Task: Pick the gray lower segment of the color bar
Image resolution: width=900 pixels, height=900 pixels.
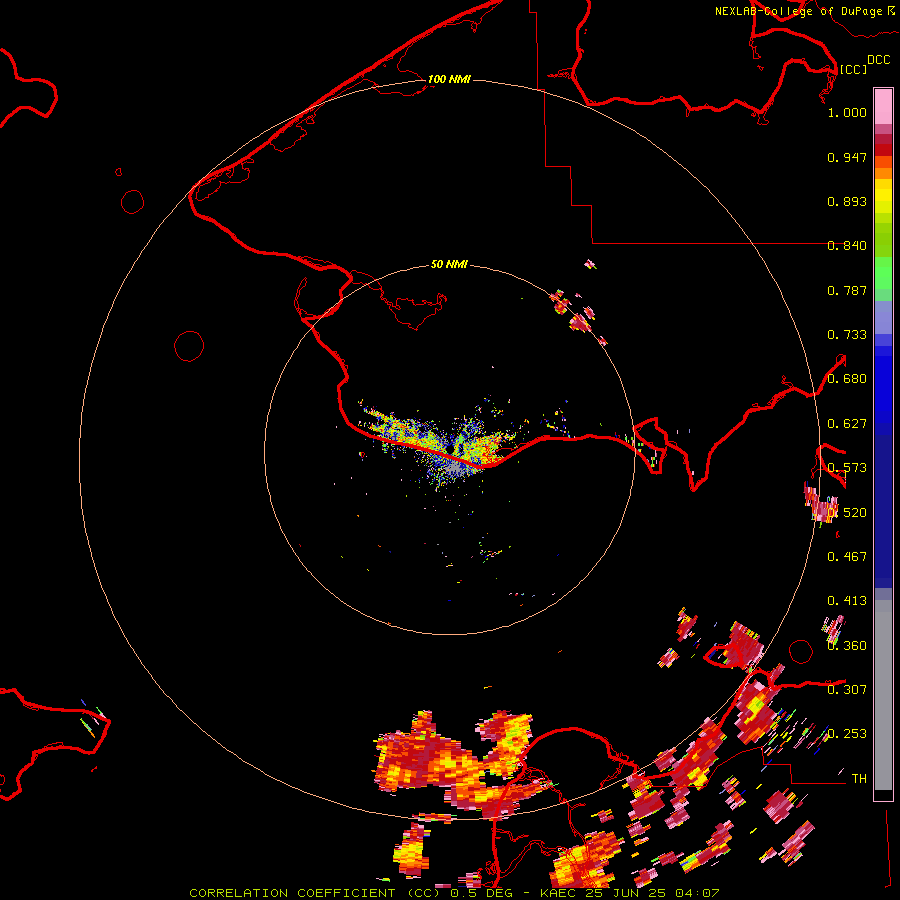Action: (883, 695)
